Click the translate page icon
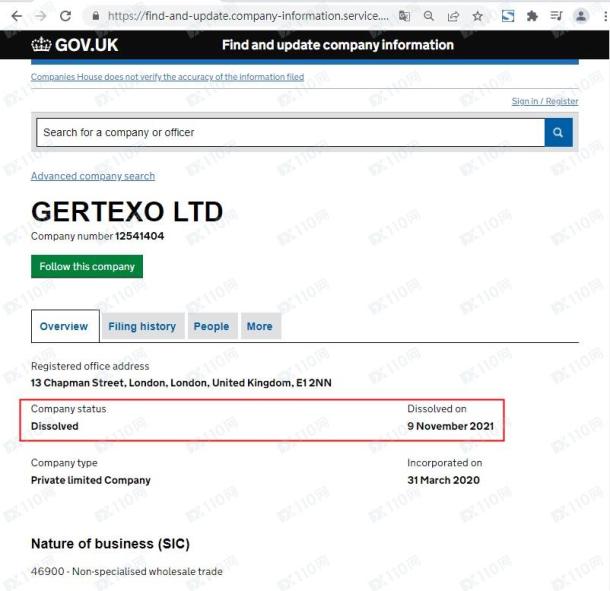Image resolution: width=610 pixels, height=591 pixels. pos(404,16)
